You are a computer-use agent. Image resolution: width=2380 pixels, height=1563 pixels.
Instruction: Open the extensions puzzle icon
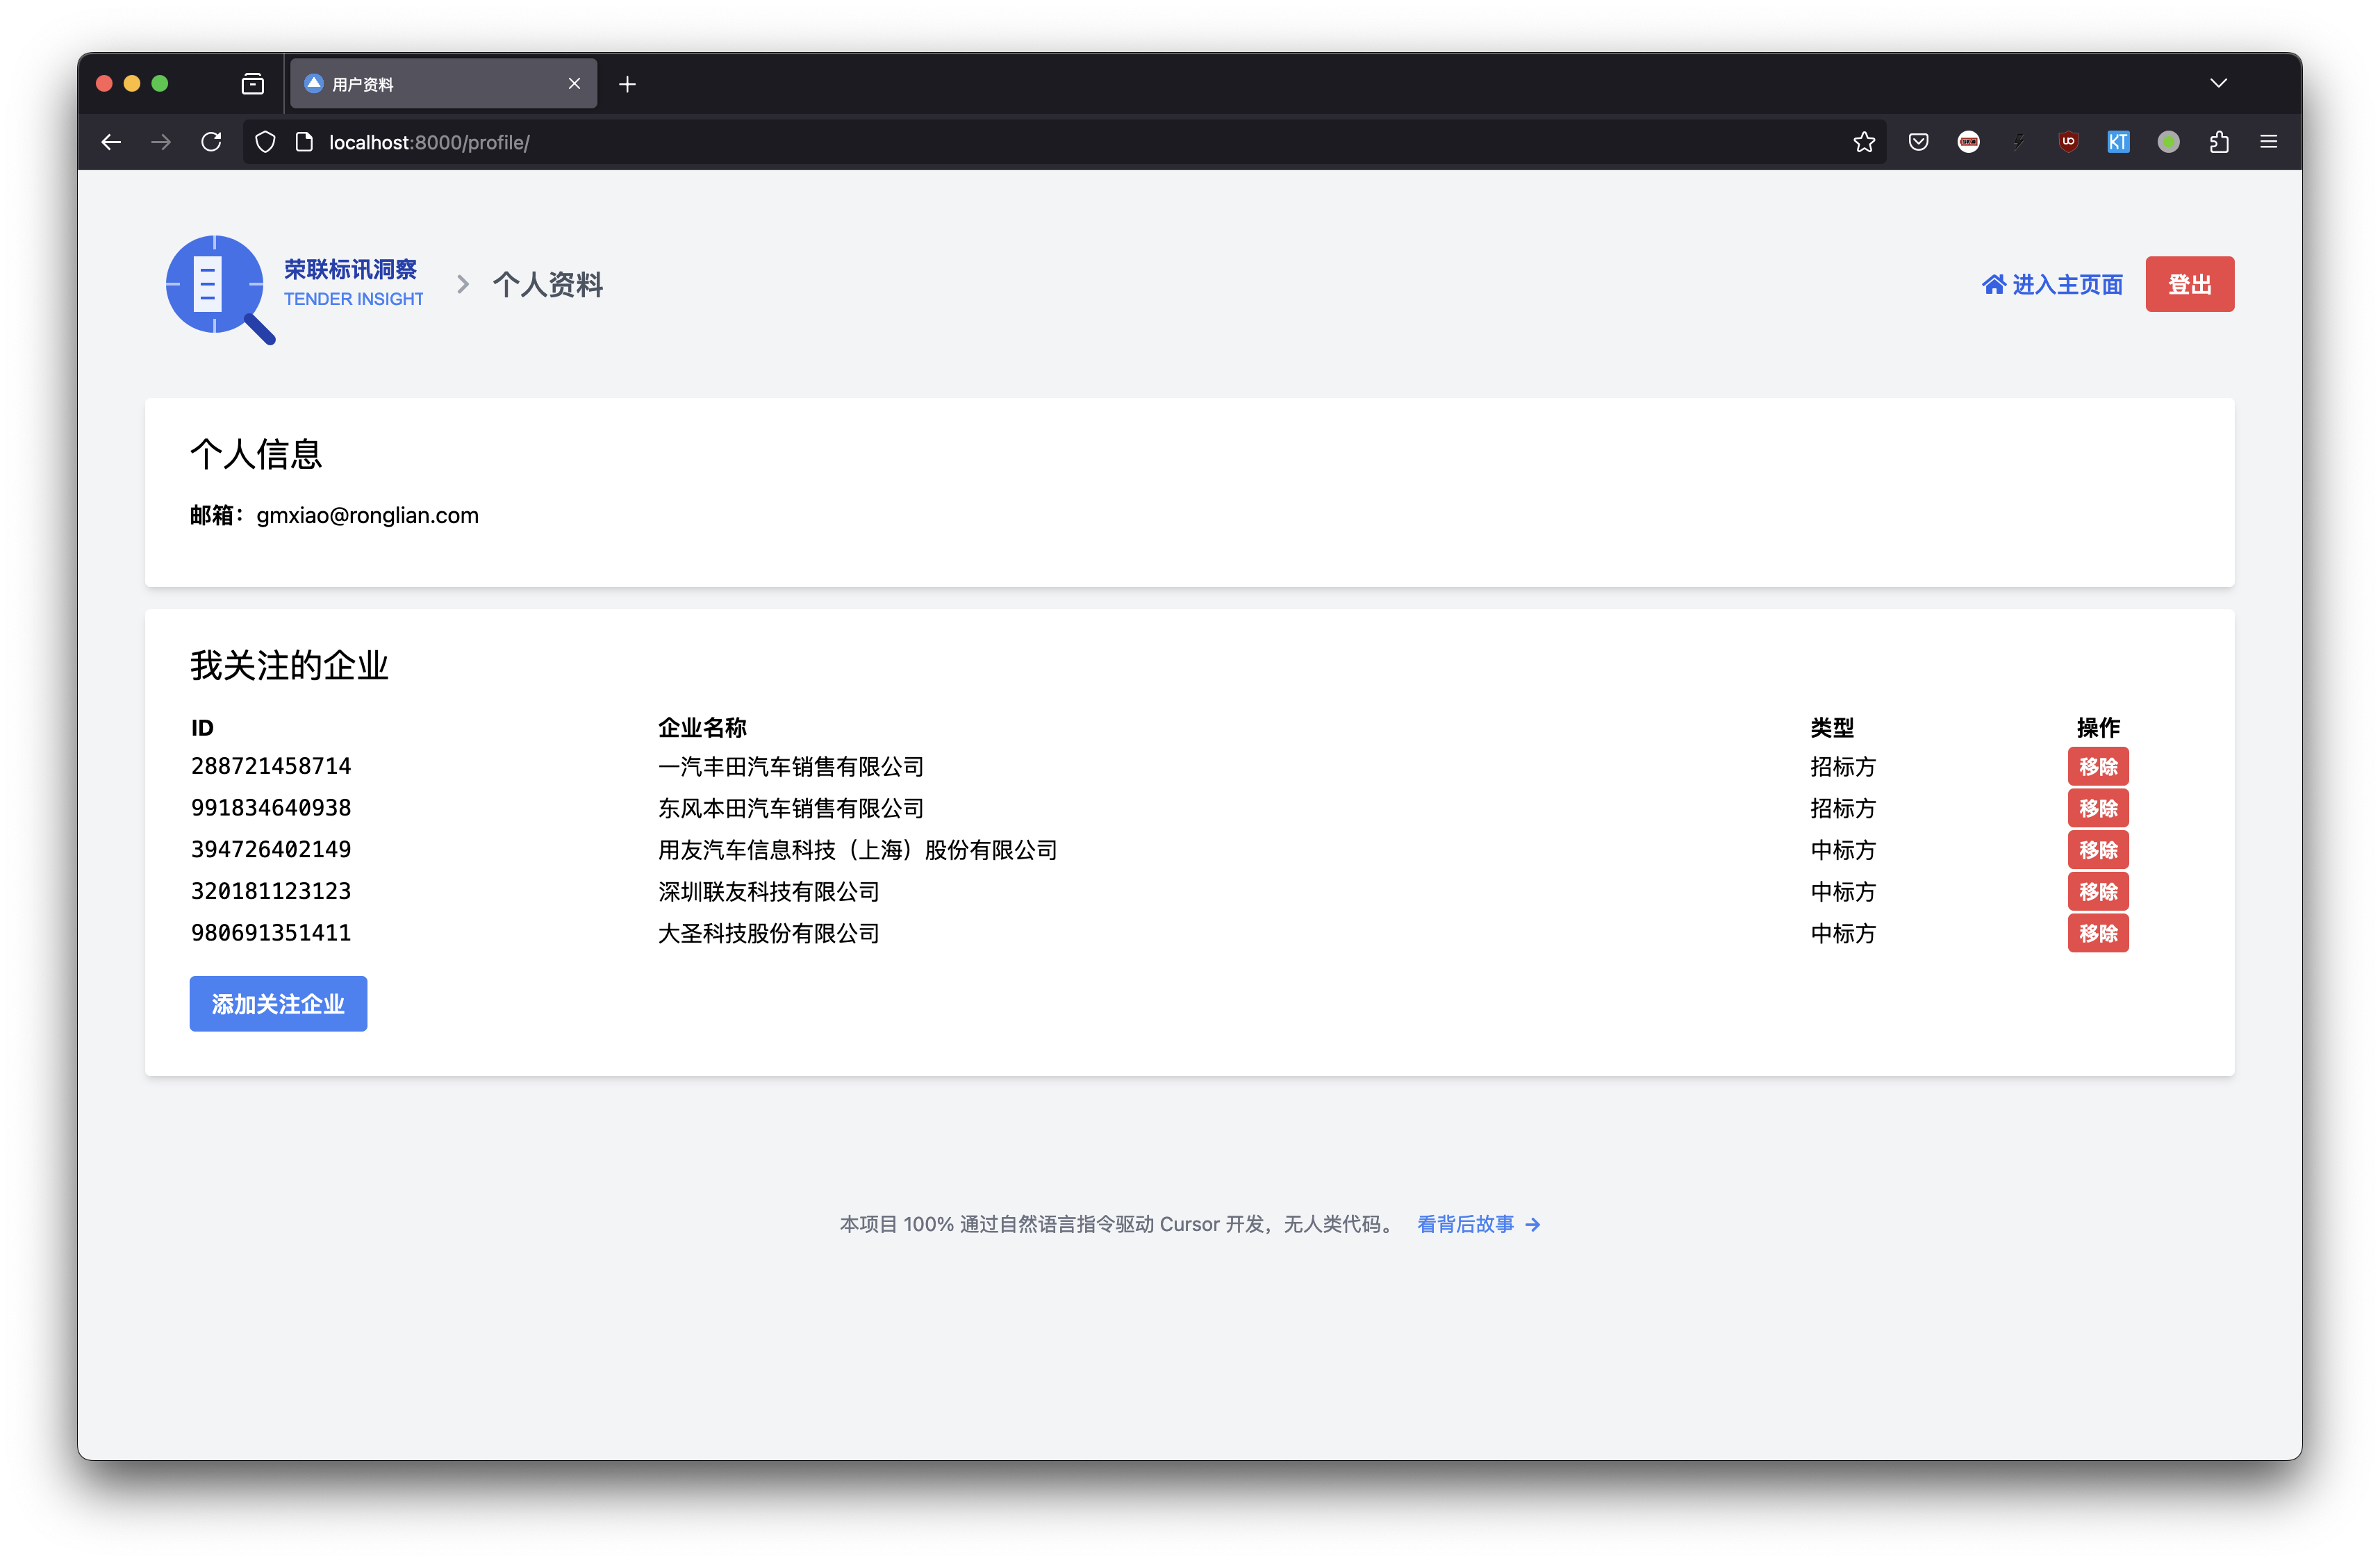tap(2219, 142)
